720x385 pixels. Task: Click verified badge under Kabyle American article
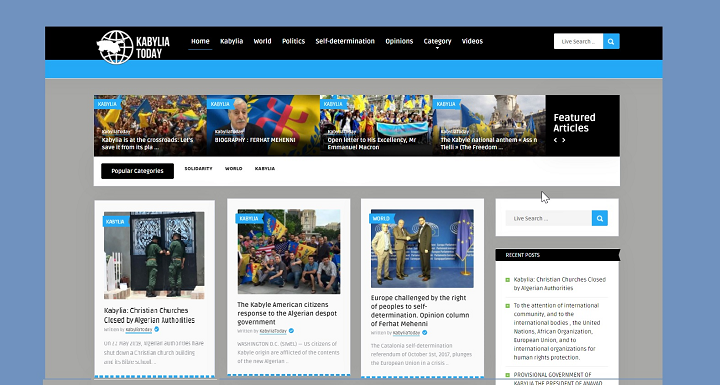(291, 331)
